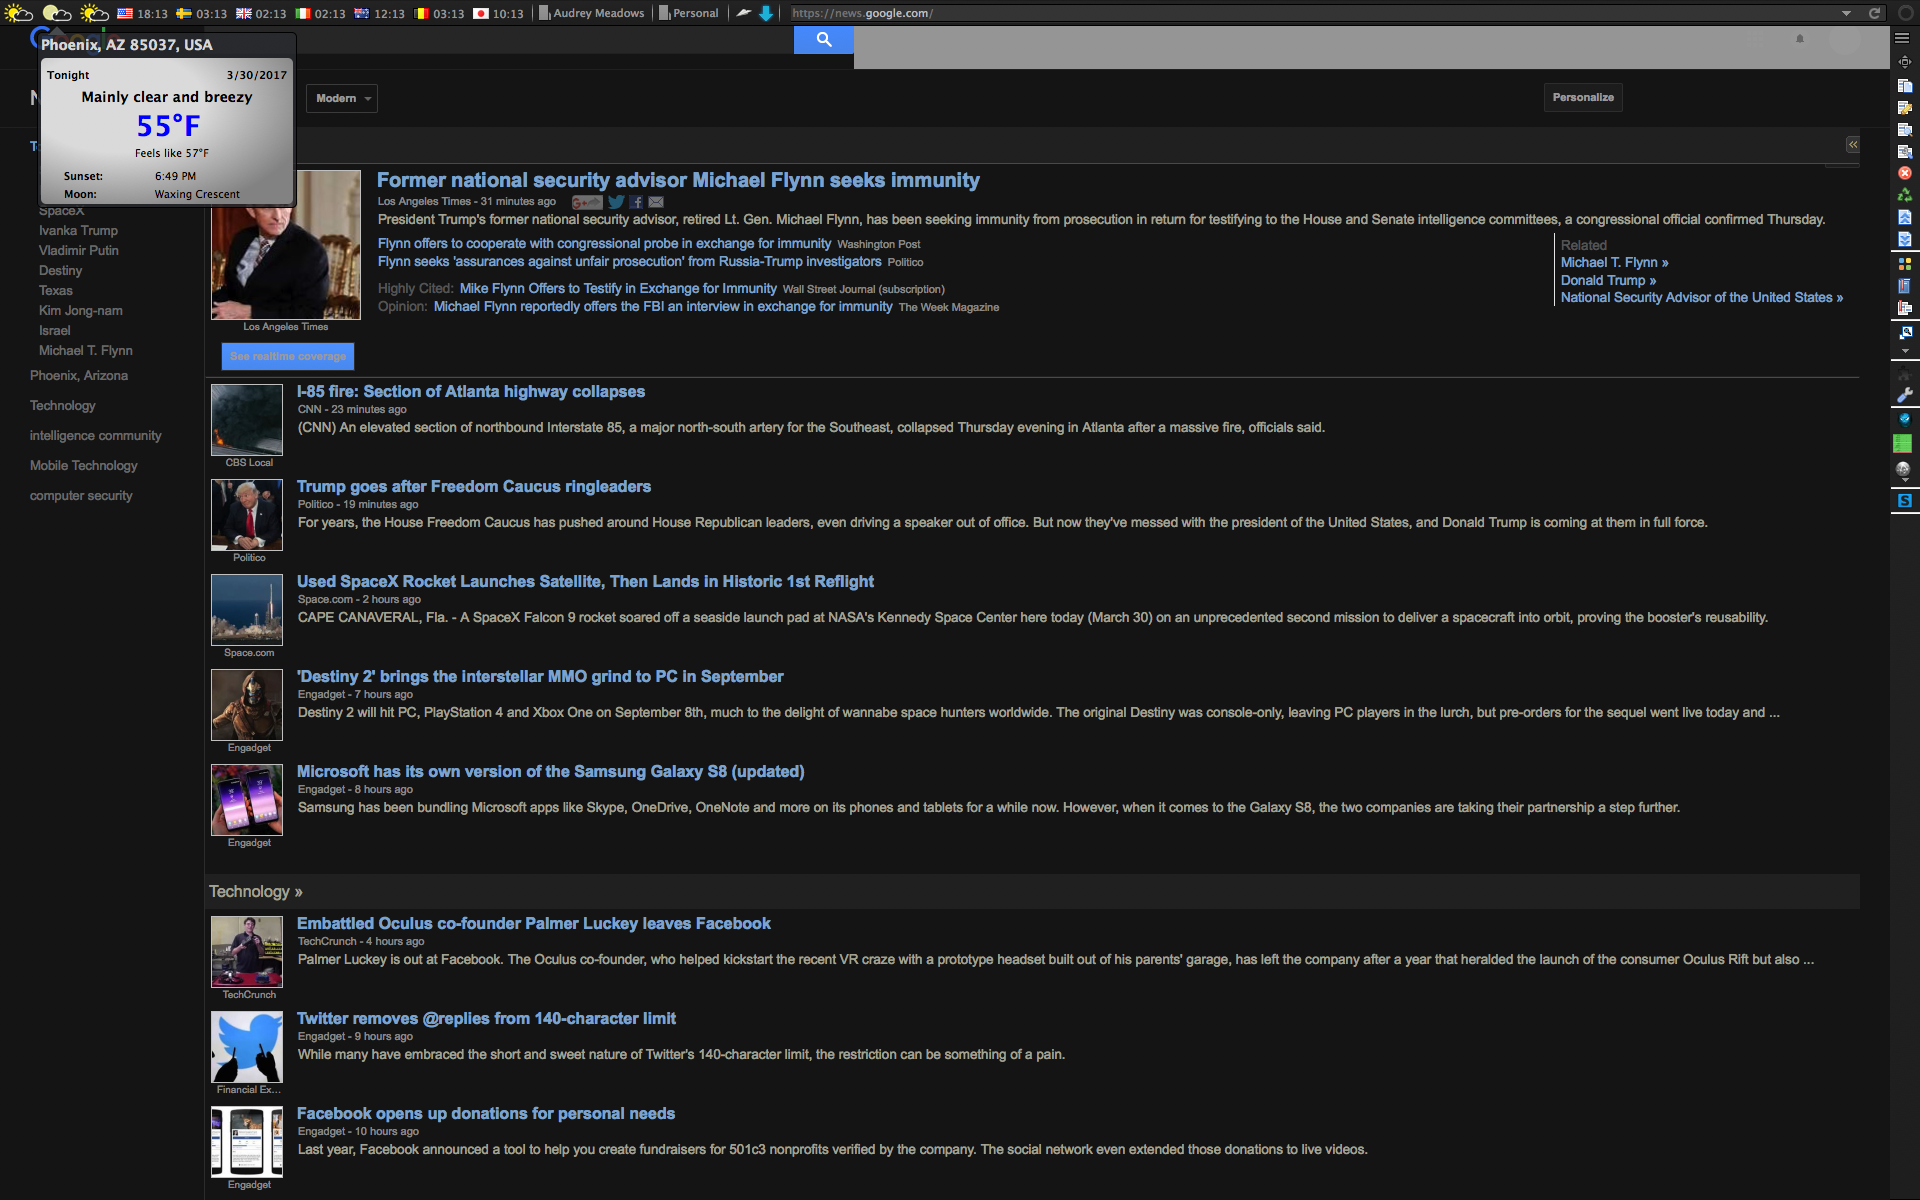Open the hamburger menu icon at top right

(x=1902, y=38)
